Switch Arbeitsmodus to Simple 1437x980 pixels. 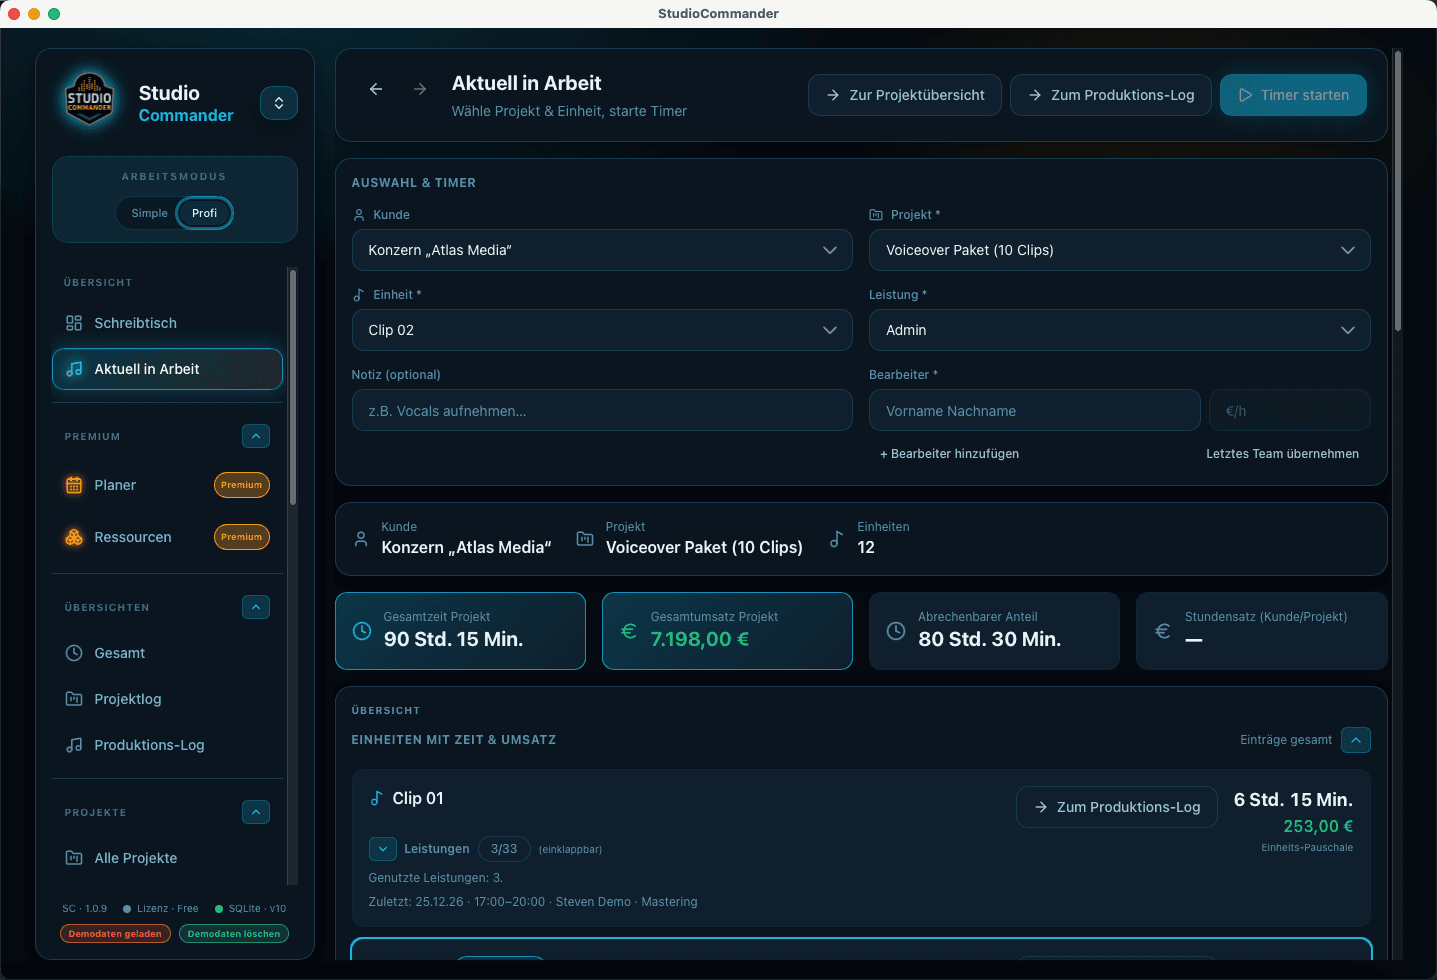[148, 213]
